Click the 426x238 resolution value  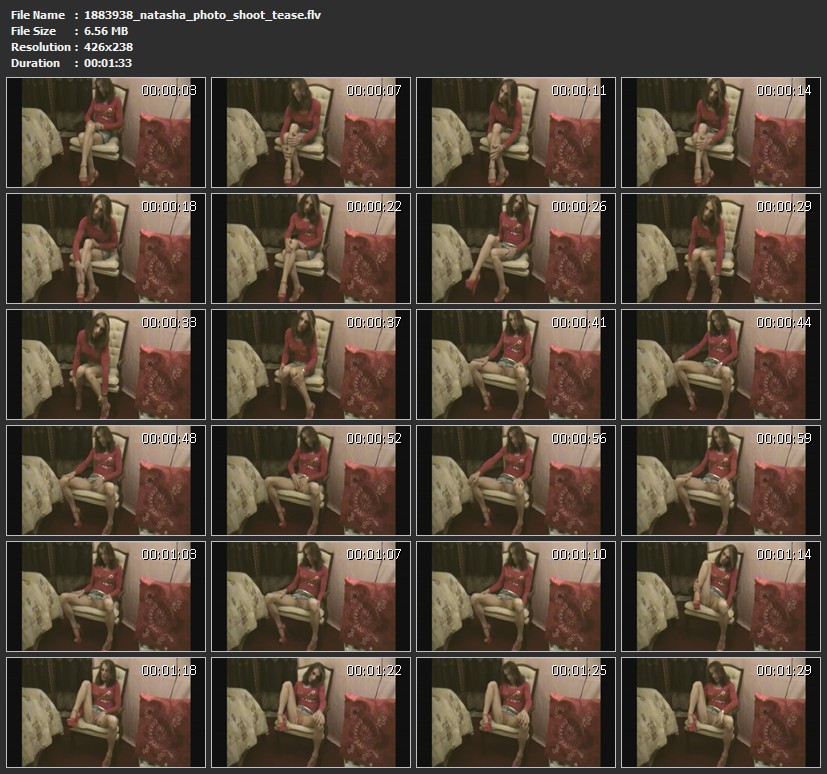tap(109, 47)
